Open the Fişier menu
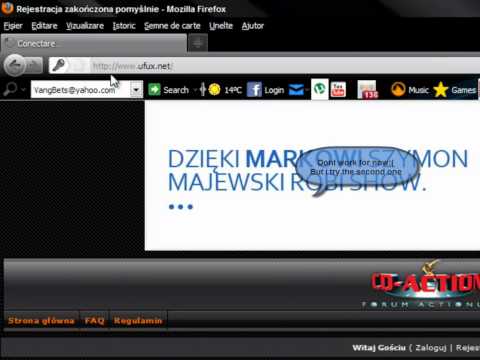This screenshot has height=360, width=480. pyautogui.click(x=13, y=26)
